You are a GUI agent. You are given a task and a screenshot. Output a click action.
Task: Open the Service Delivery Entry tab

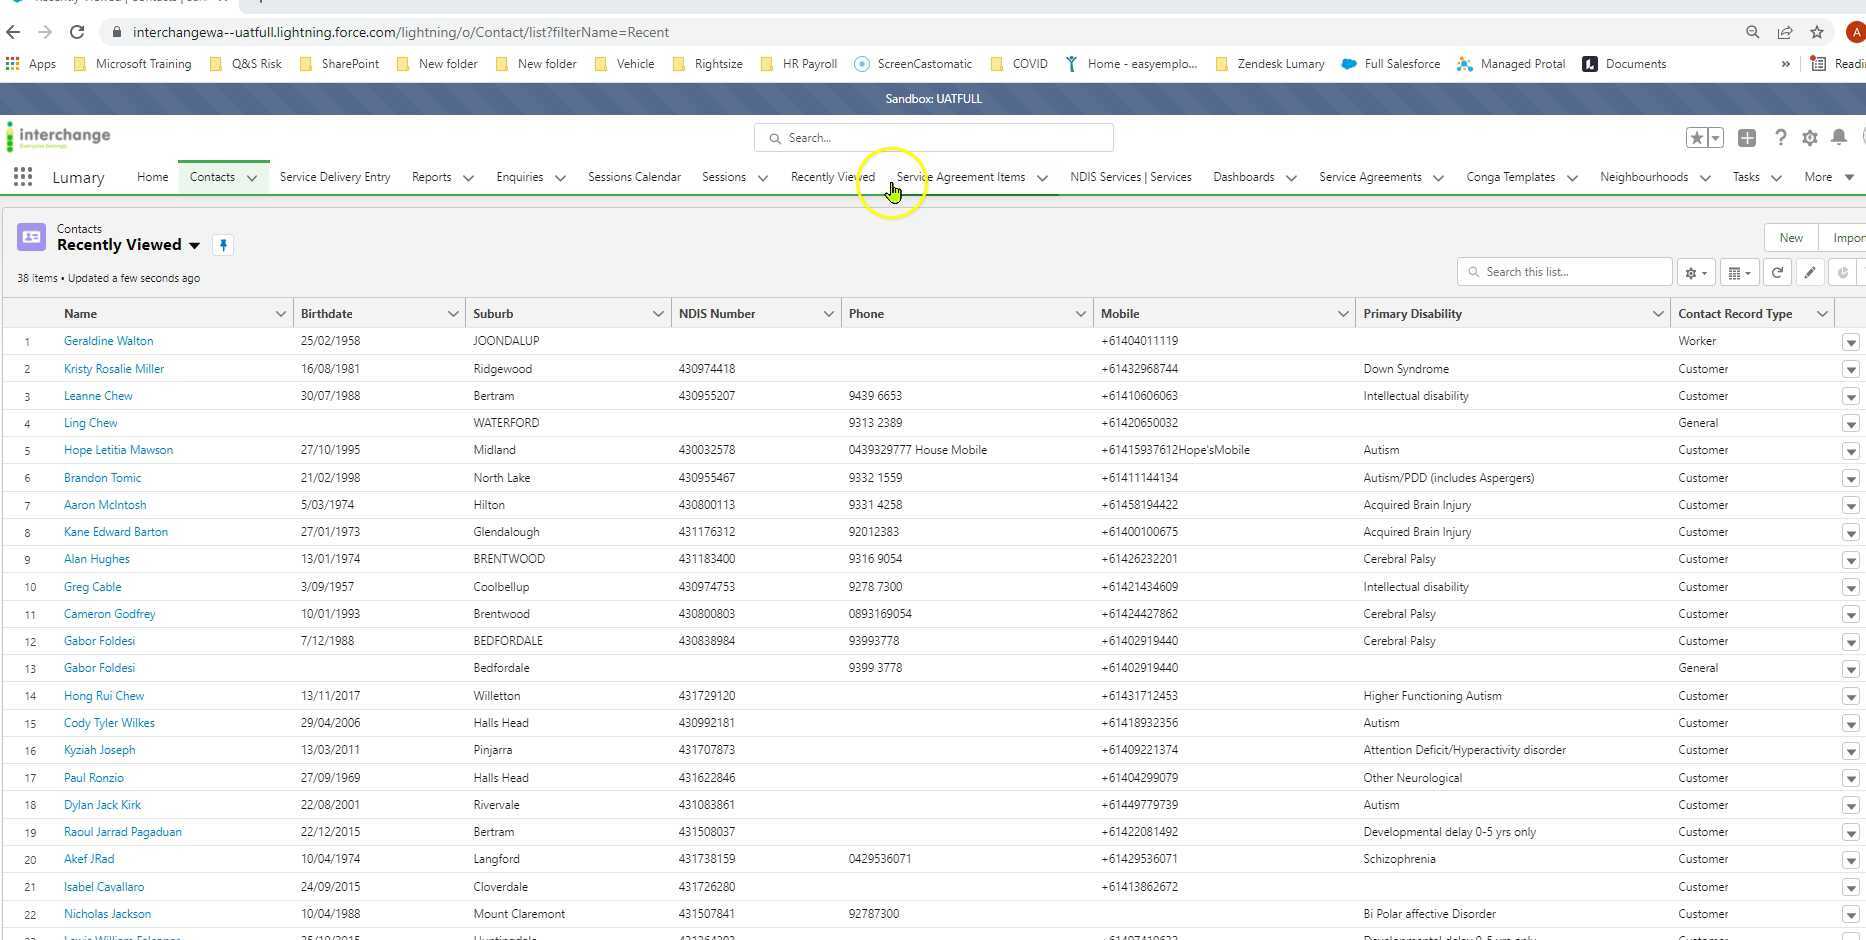tap(334, 177)
